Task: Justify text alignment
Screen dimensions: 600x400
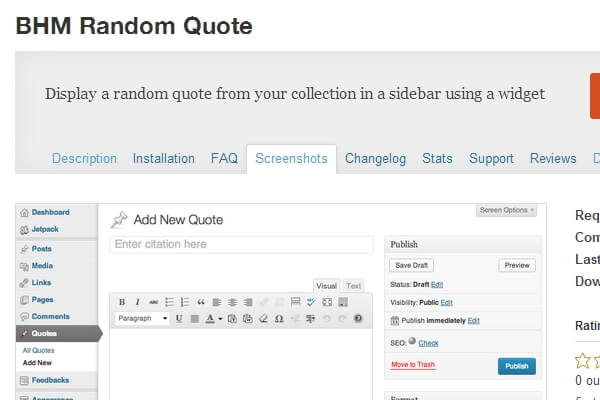Action: pyautogui.click(x=194, y=318)
